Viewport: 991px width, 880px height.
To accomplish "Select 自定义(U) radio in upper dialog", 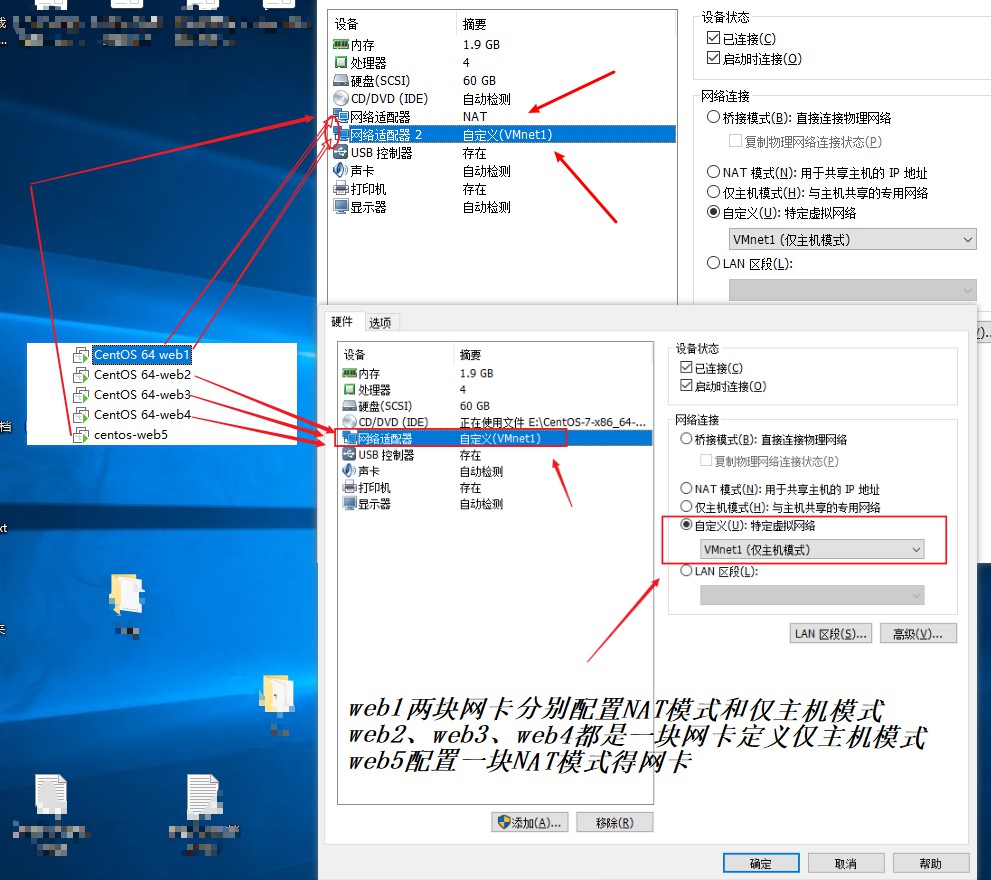I will pos(714,212).
